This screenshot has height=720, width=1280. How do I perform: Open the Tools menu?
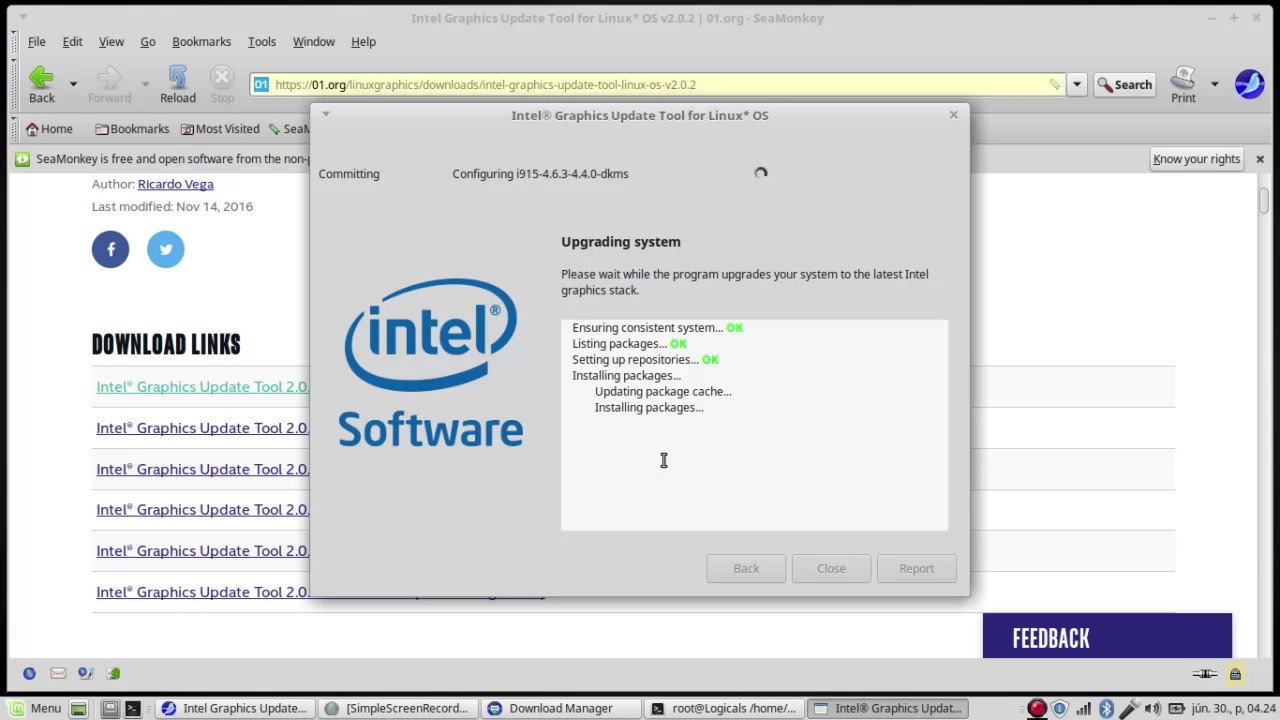tap(262, 42)
